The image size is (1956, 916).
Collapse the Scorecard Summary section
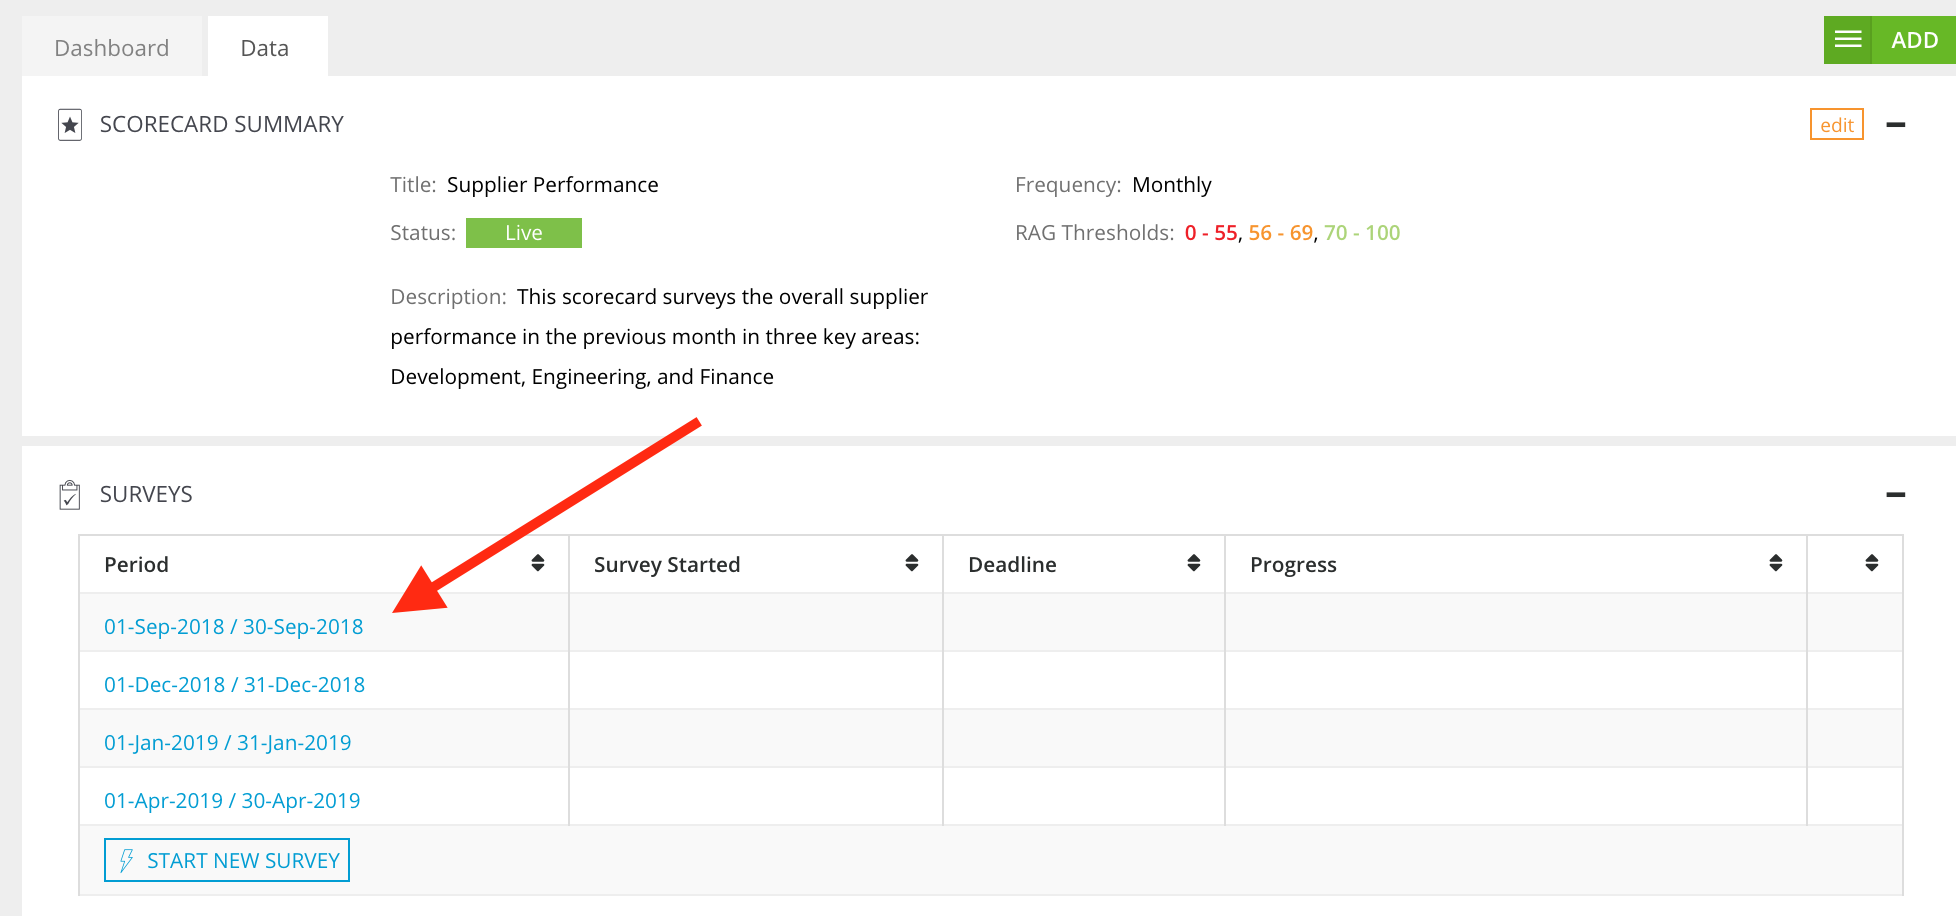[1895, 125]
